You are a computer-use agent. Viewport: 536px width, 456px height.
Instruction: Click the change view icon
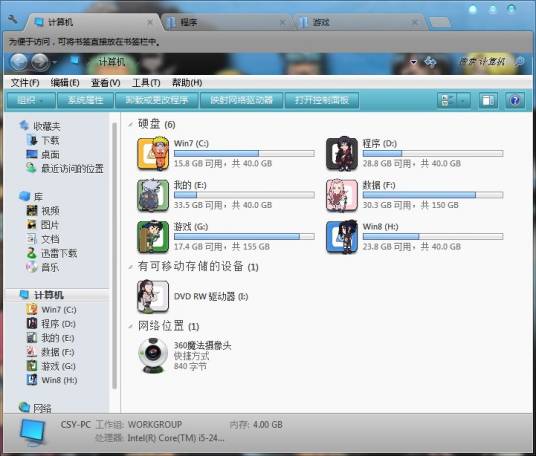point(448,100)
